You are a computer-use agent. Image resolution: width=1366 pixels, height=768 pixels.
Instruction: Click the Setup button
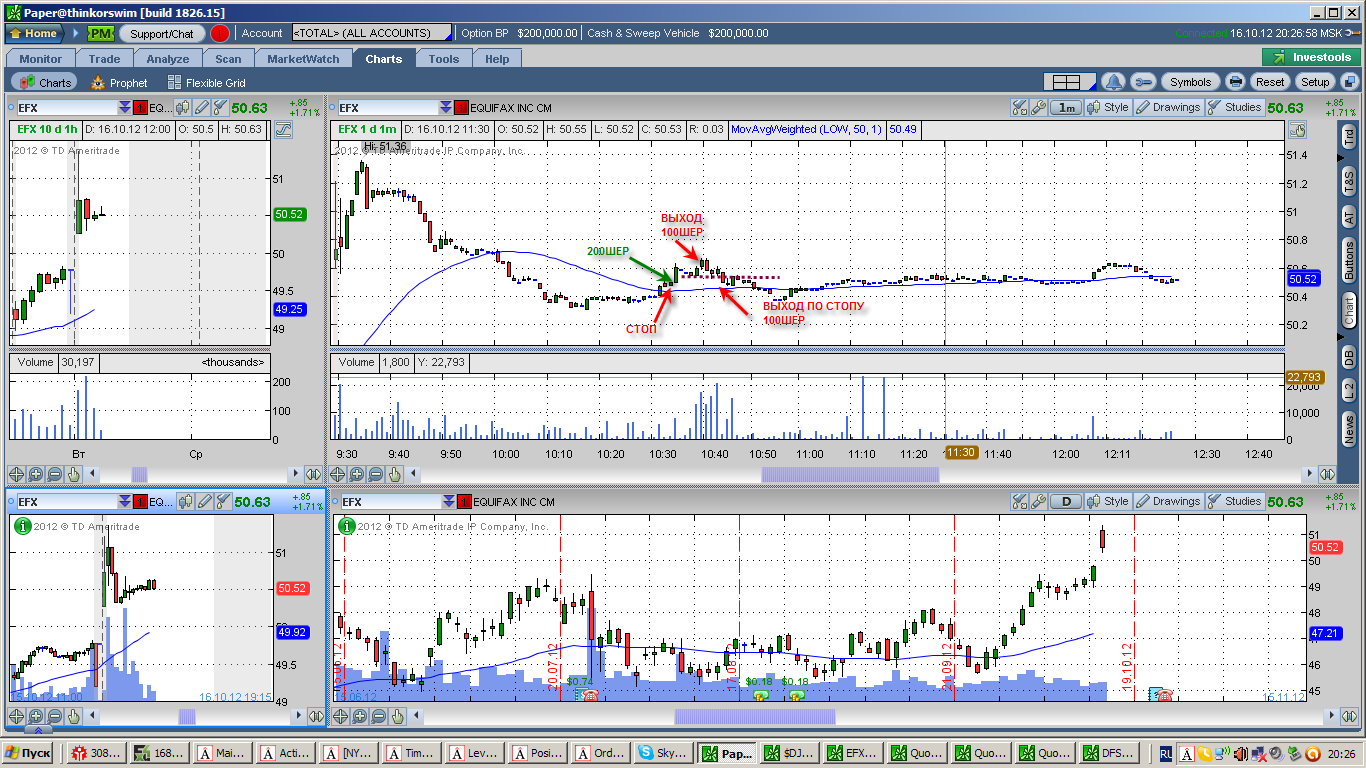point(1315,82)
